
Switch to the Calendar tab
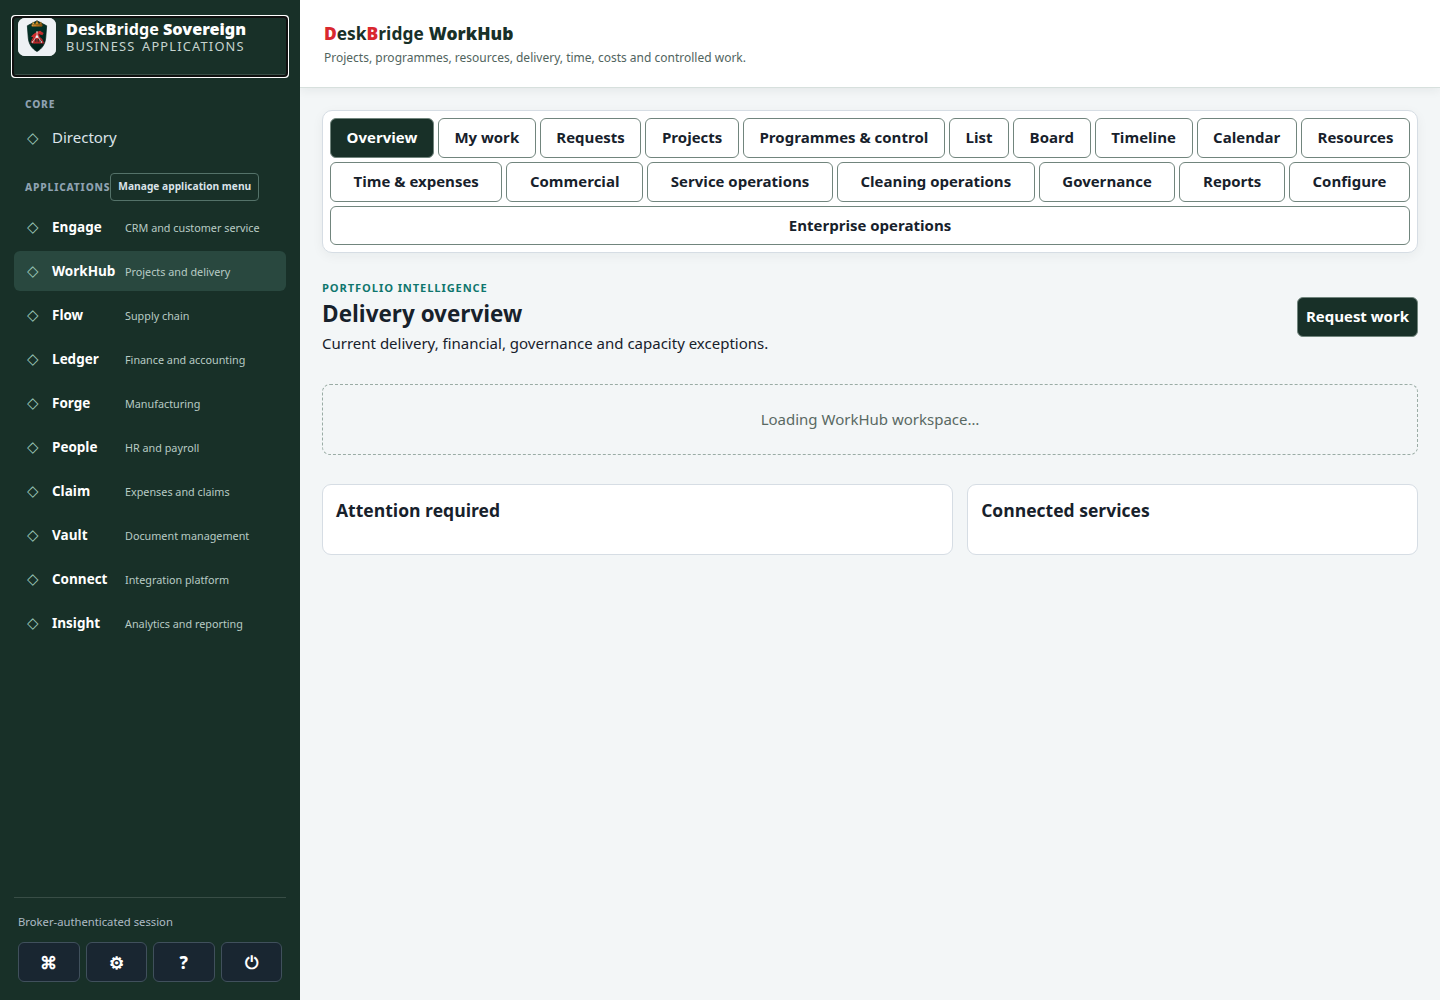[1247, 138]
